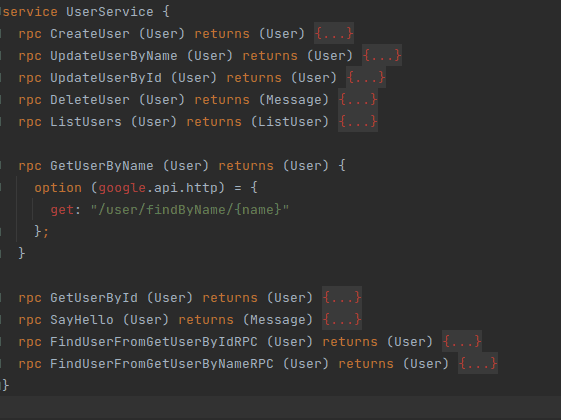This screenshot has width=561, height=420.
Task: Click the closing brace of GetUserByName block
Action: (21, 253)
